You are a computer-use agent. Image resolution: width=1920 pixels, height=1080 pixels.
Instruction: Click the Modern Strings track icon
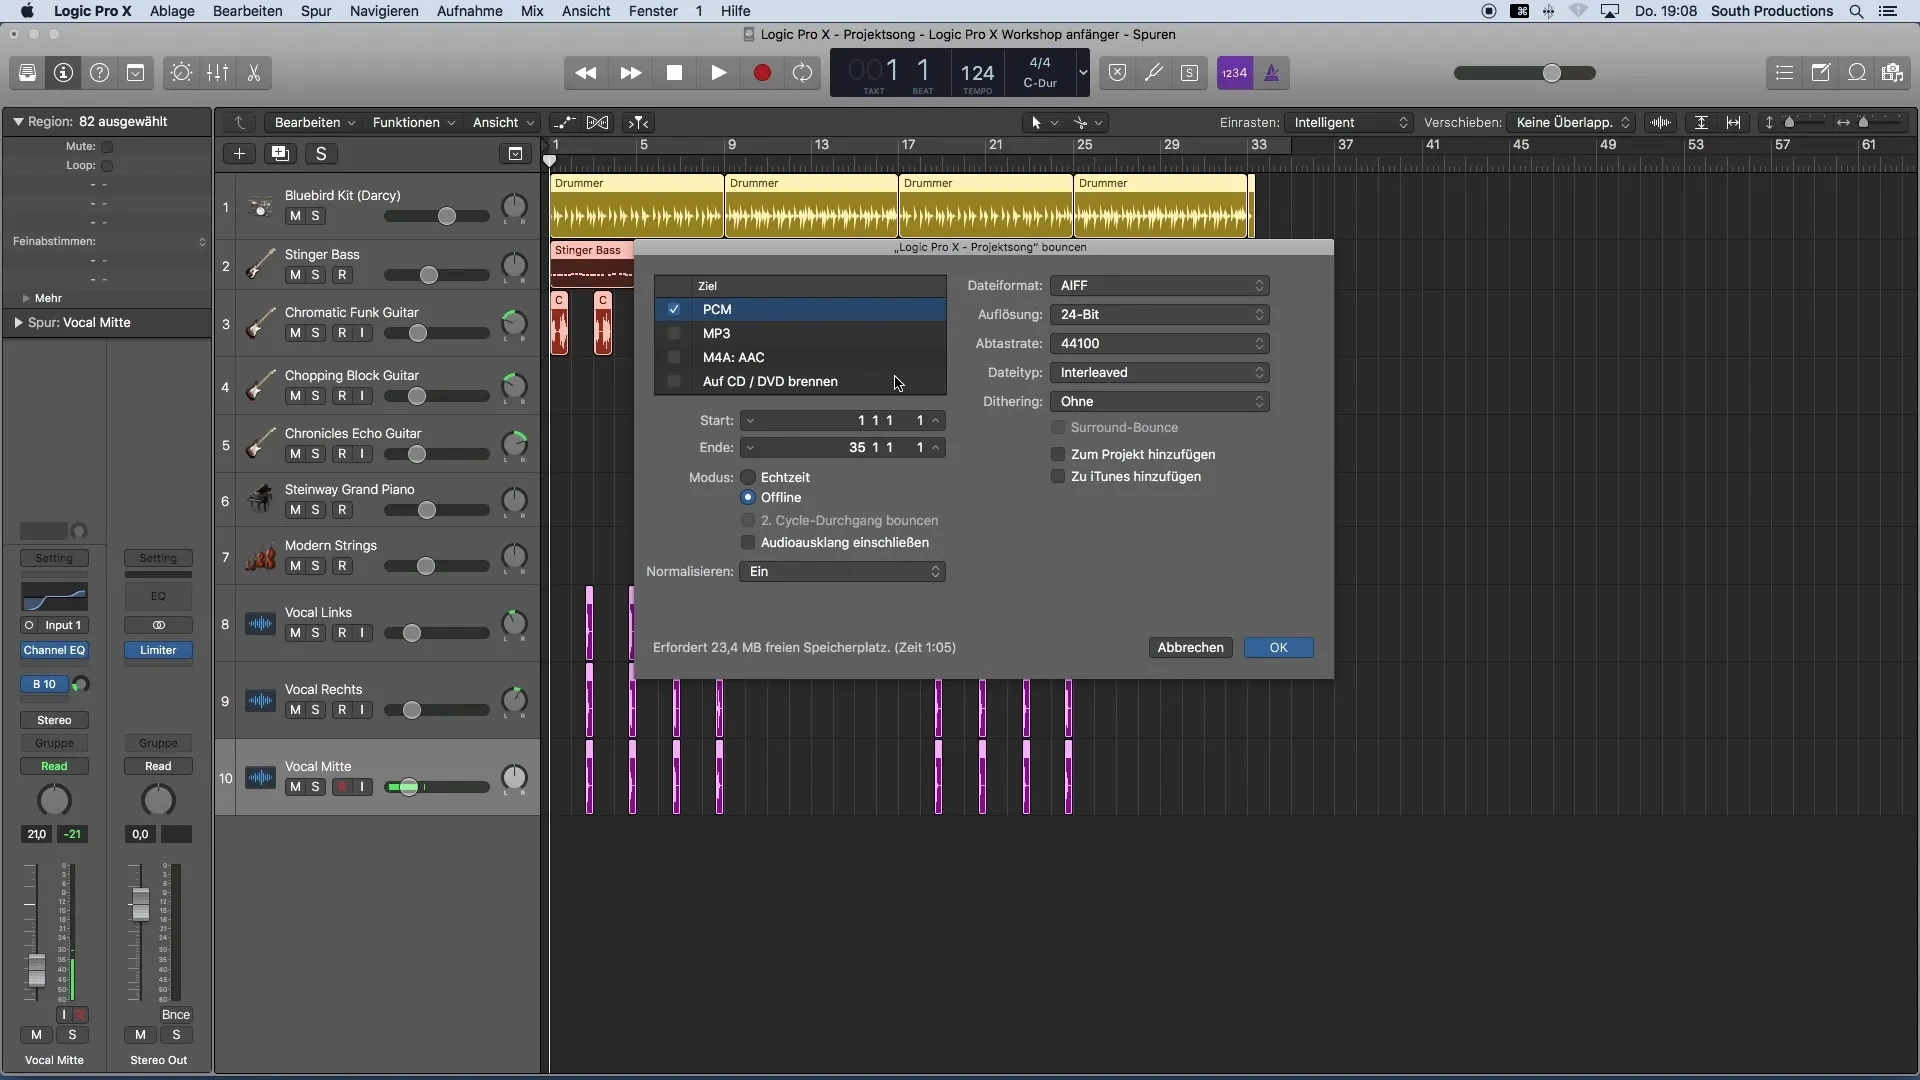tap(260, 557)
